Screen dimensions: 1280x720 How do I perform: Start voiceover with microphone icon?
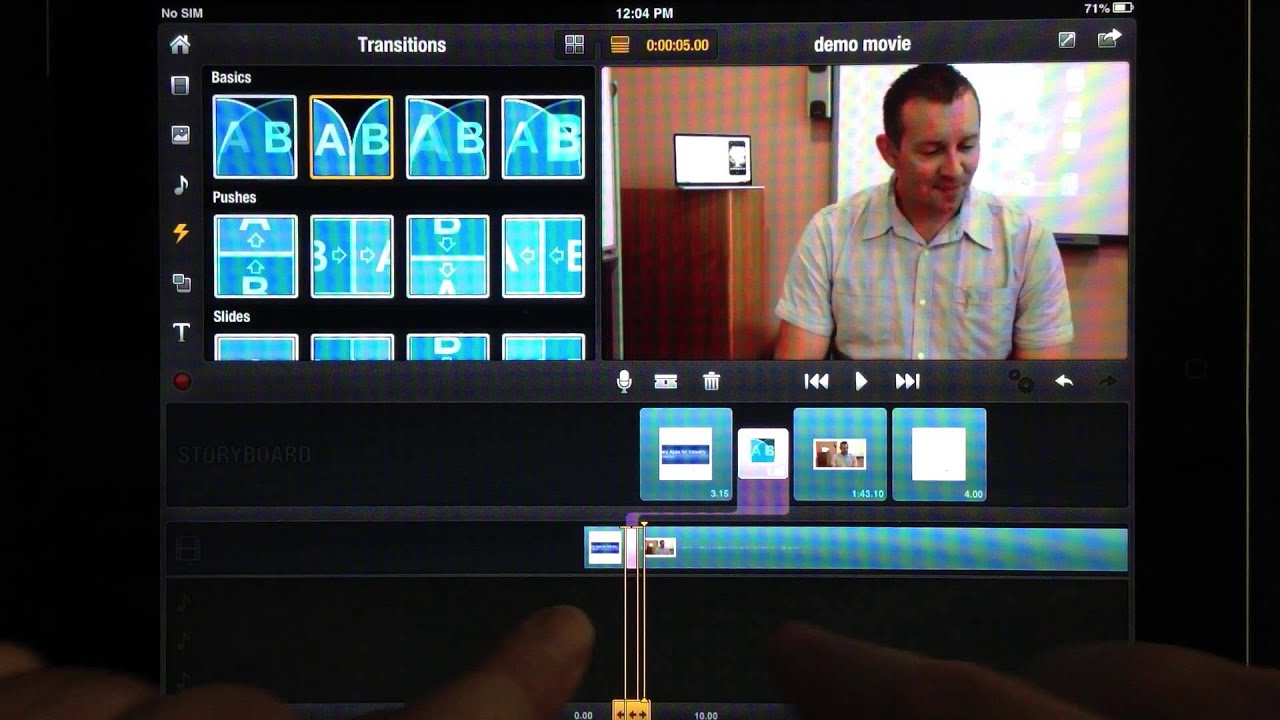624,381
